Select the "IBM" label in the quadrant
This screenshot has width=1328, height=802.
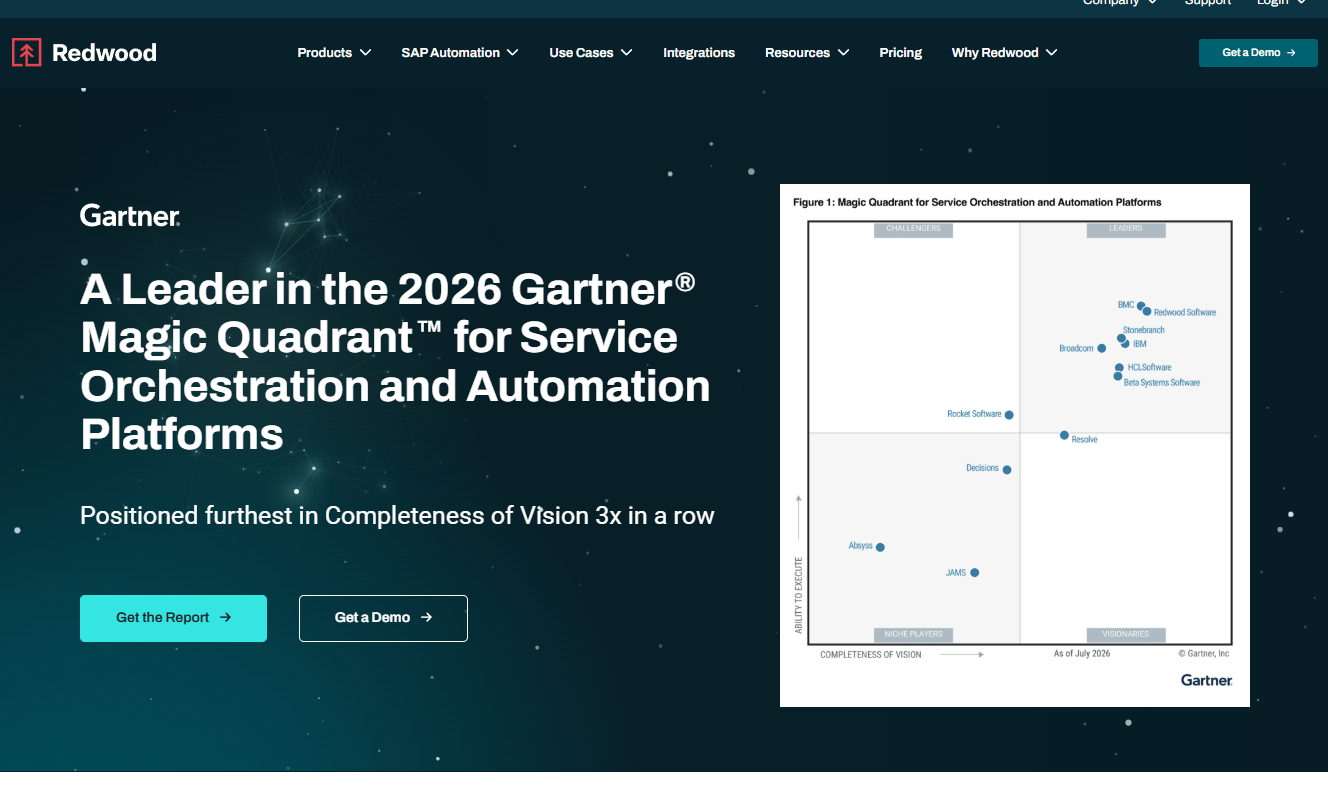tap(1139, 344)
